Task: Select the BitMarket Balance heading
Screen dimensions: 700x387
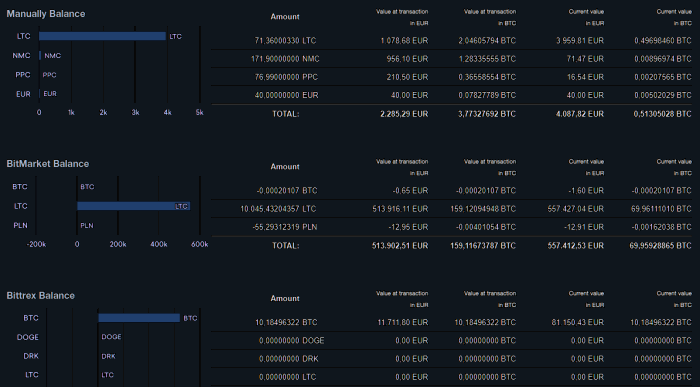Action: tap(47, 164)
